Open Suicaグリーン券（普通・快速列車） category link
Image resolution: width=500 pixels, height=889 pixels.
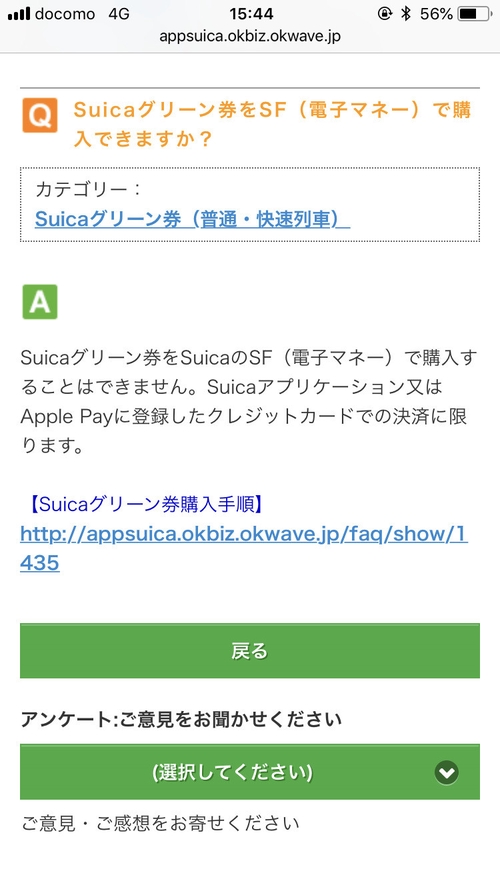tap(192, 219)
